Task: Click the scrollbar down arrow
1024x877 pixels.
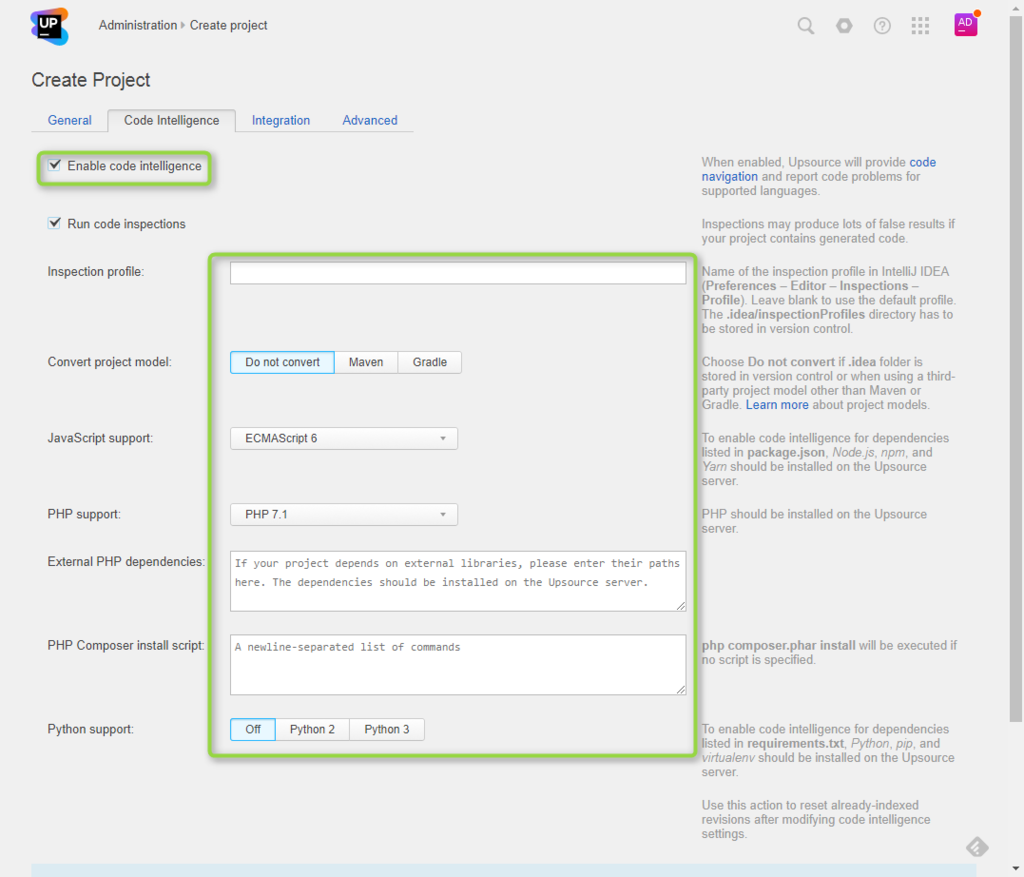Action: click(x=1016, y=869)
